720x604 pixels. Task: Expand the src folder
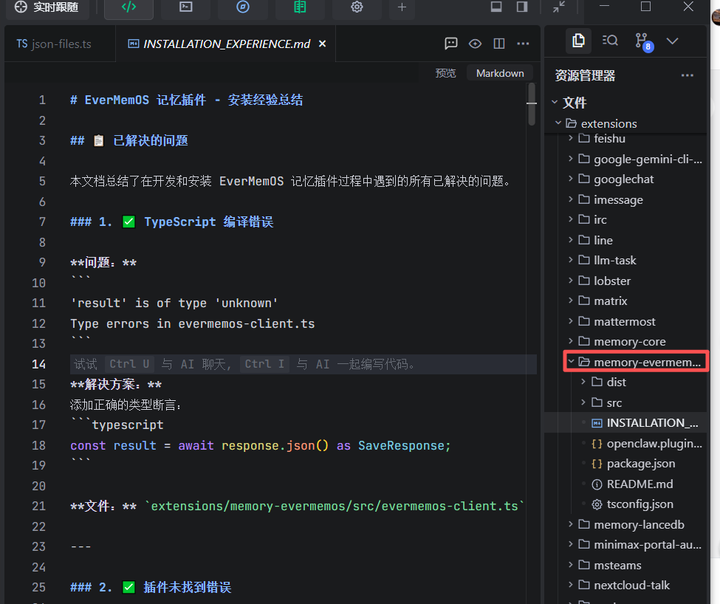tap(583, 402)
